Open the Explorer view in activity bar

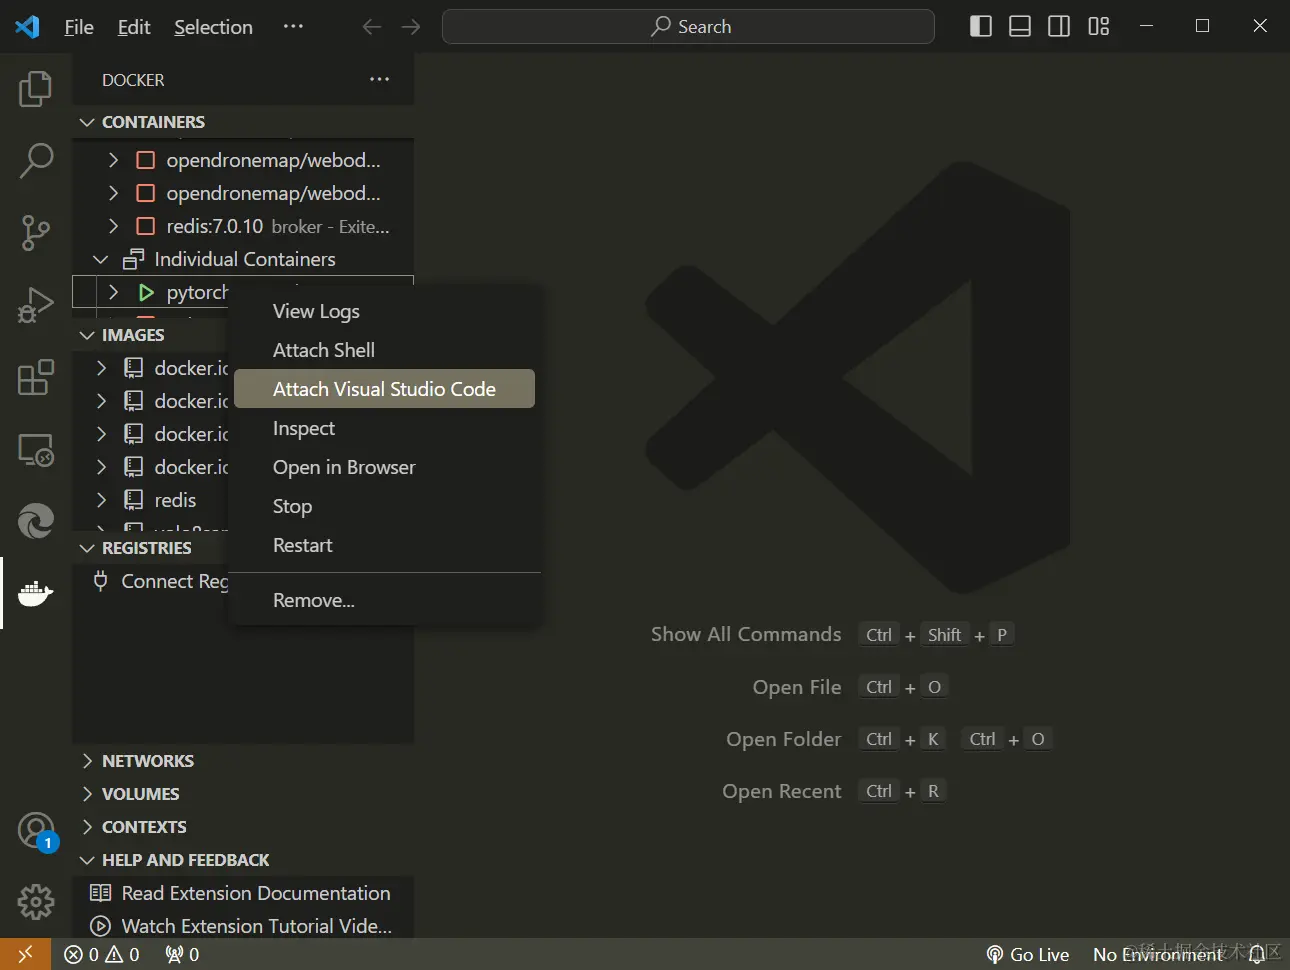(35, 89)
